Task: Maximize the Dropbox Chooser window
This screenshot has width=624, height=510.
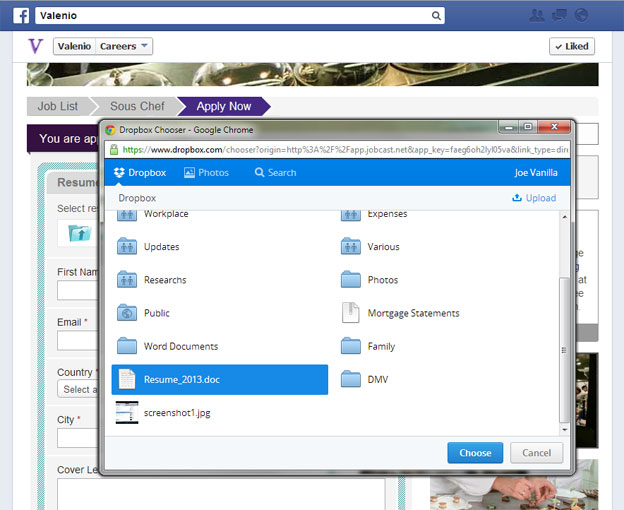Action: [x=528, y=127]
